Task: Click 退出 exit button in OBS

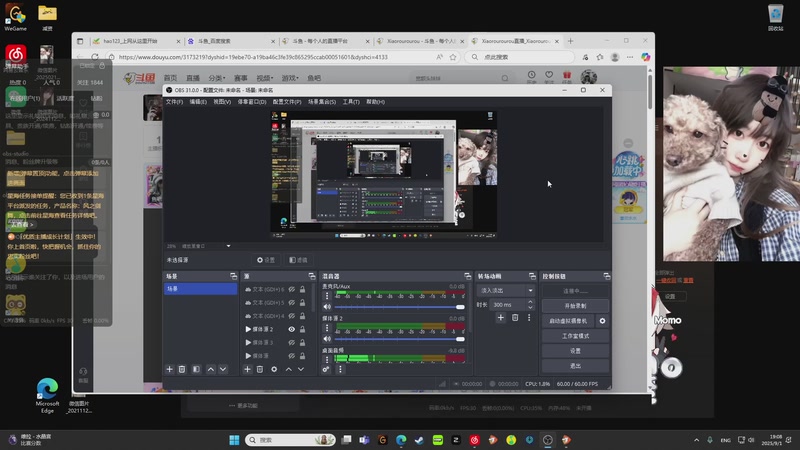Action: coord(575,365)
